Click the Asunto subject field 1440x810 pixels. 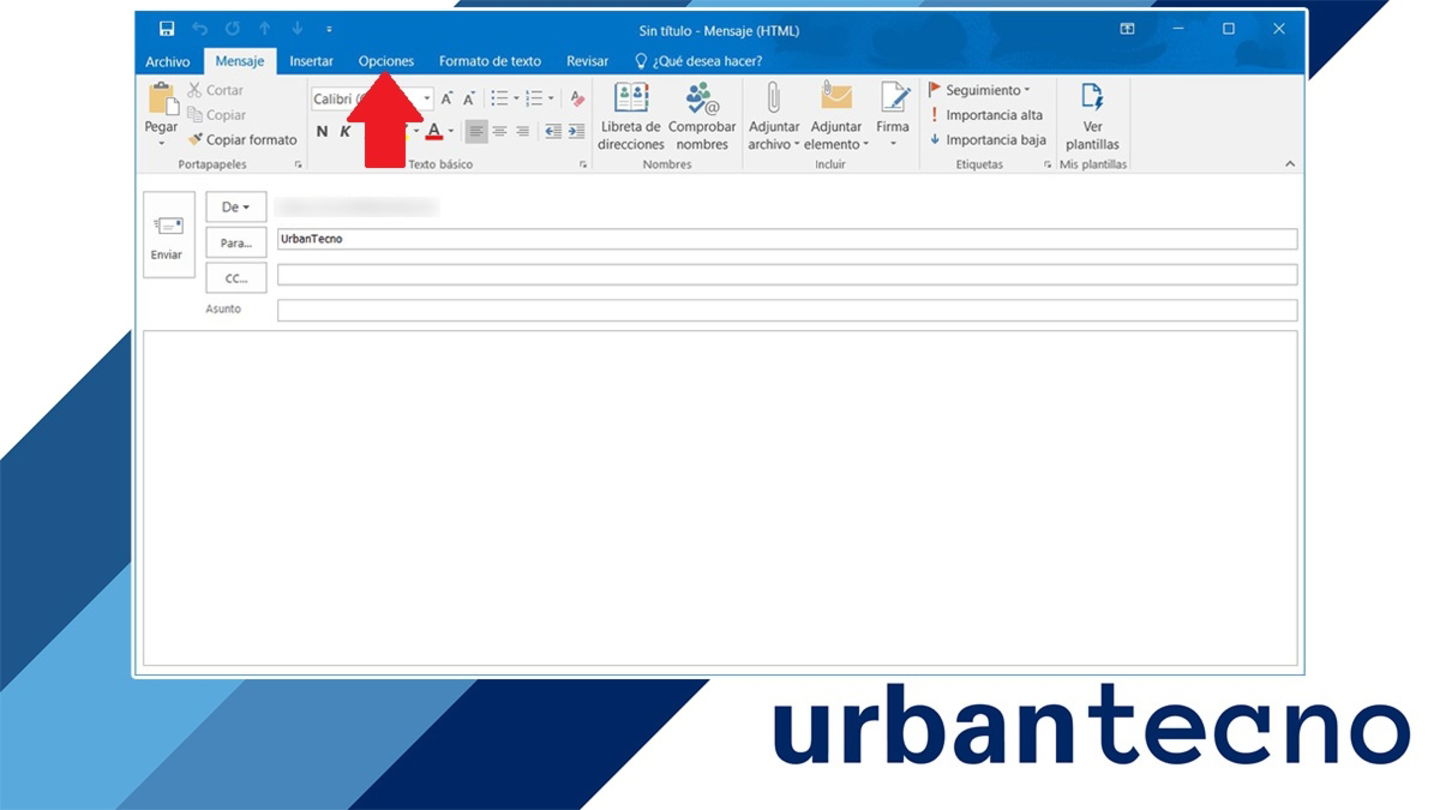[x=787, y=310]
